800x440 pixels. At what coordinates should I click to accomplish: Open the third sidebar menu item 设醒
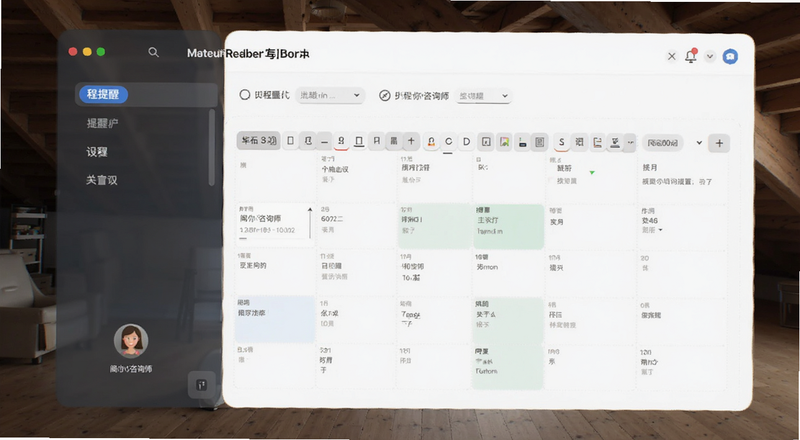pyautogui.click(x=97, y=152)
